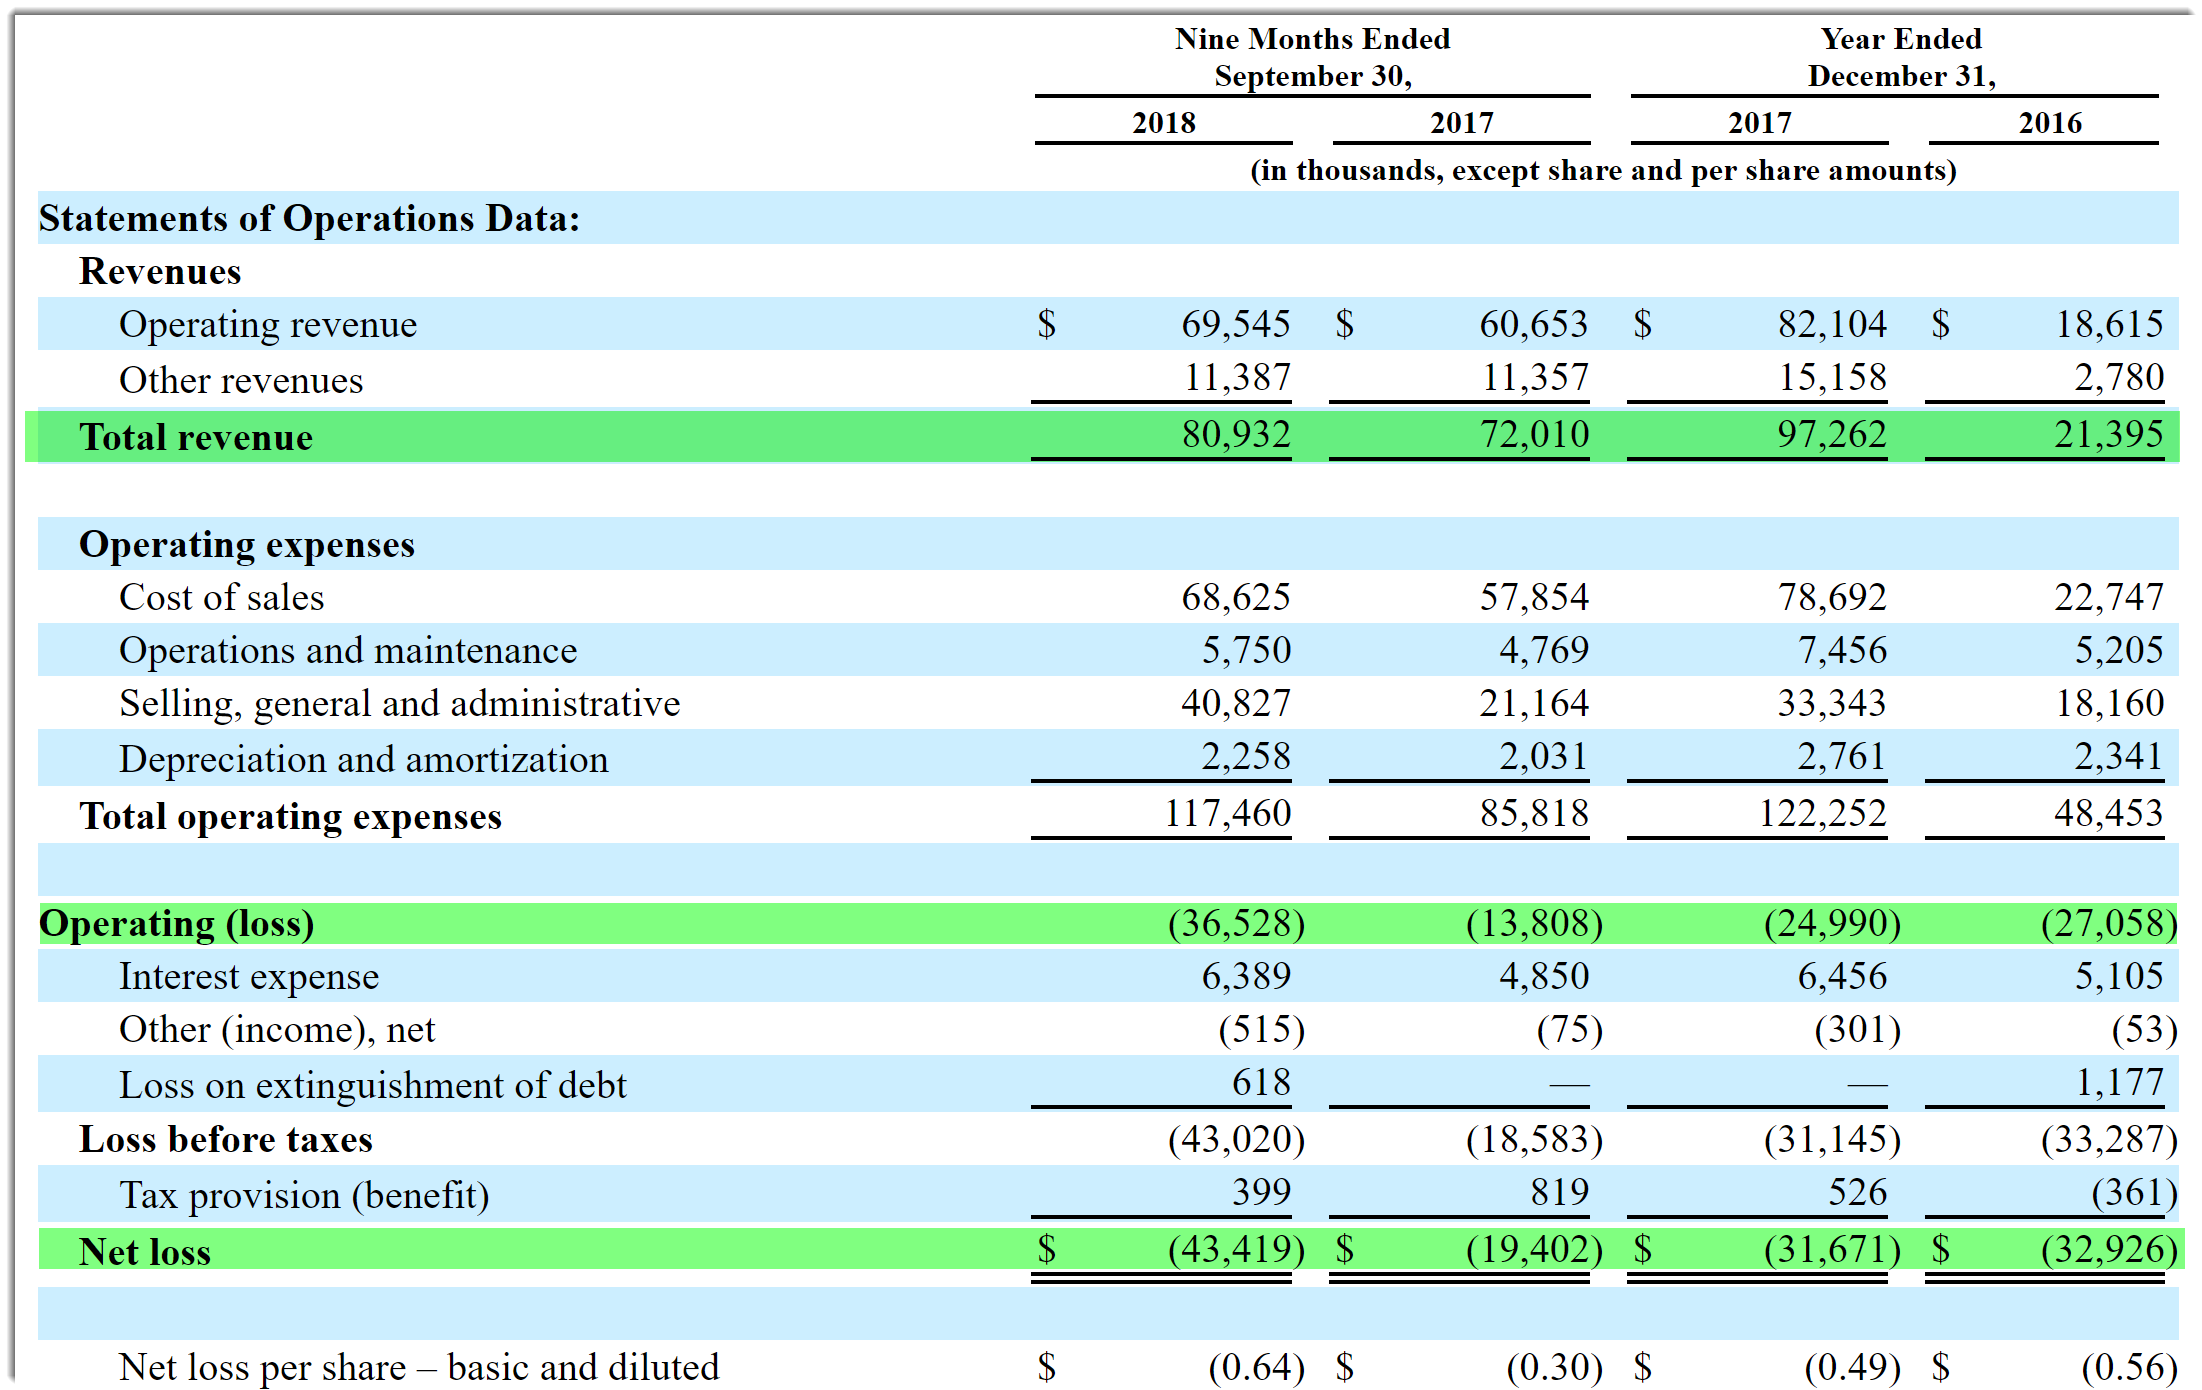Screen dimensions: 2202x1390
Task: Click the '(in thousands, except share...)' note
Action: coord(1603,171)
